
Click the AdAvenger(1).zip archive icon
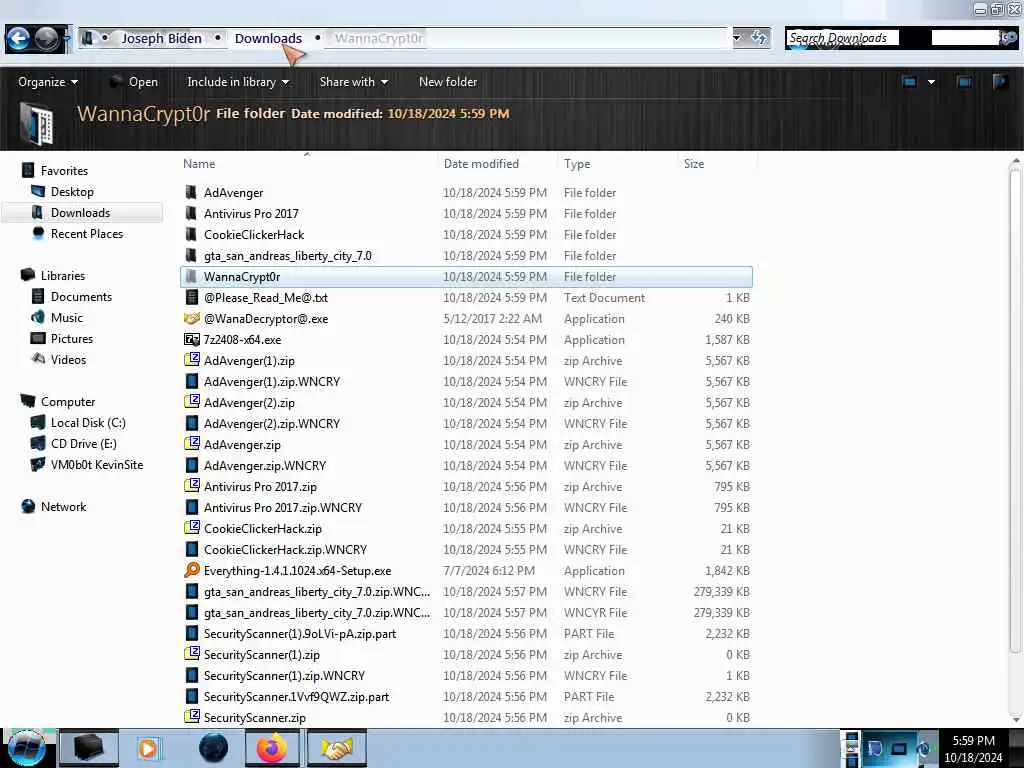point(191,360)
